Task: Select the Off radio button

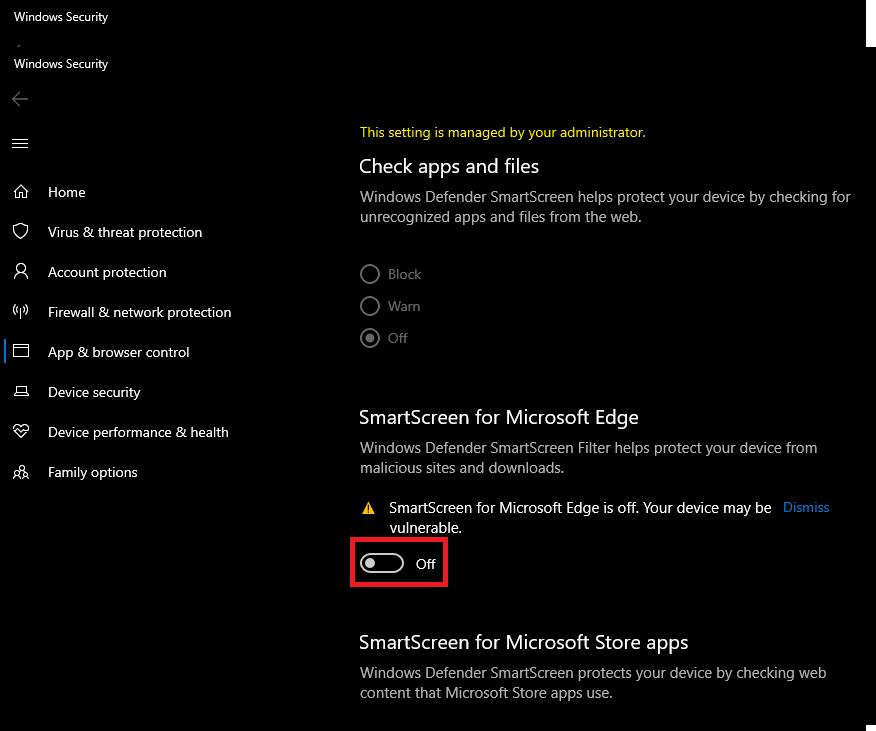Action: pos(370,338)
